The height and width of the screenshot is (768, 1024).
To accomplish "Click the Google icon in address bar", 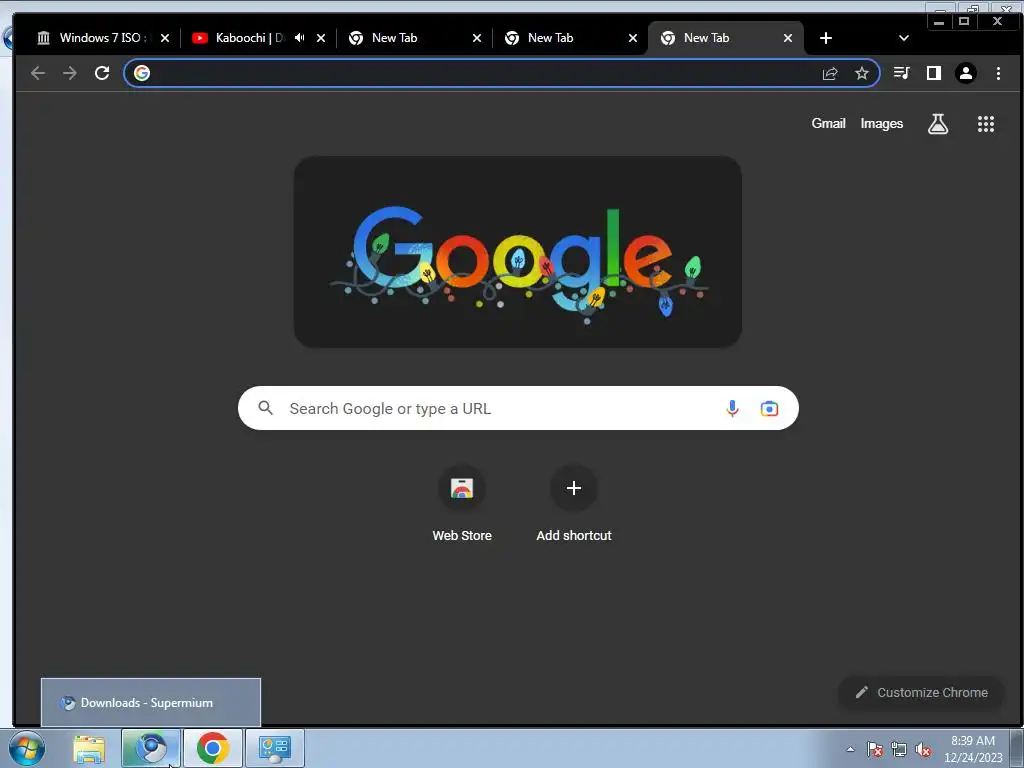I will tap(142, 73).
